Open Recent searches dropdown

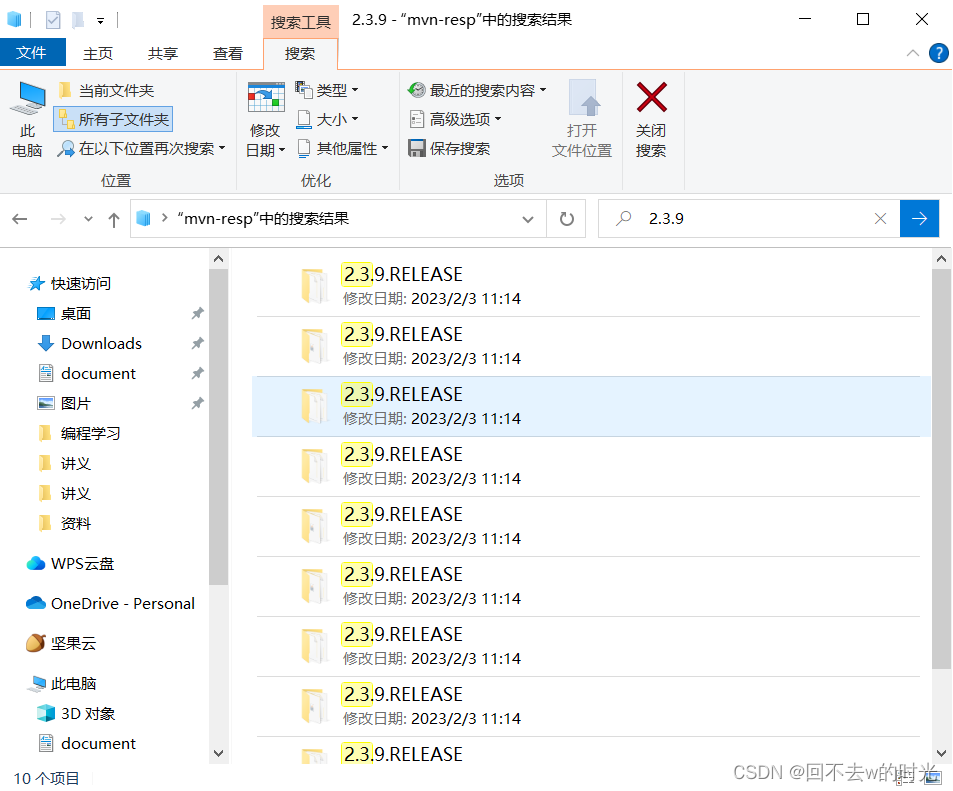(477, 91)
